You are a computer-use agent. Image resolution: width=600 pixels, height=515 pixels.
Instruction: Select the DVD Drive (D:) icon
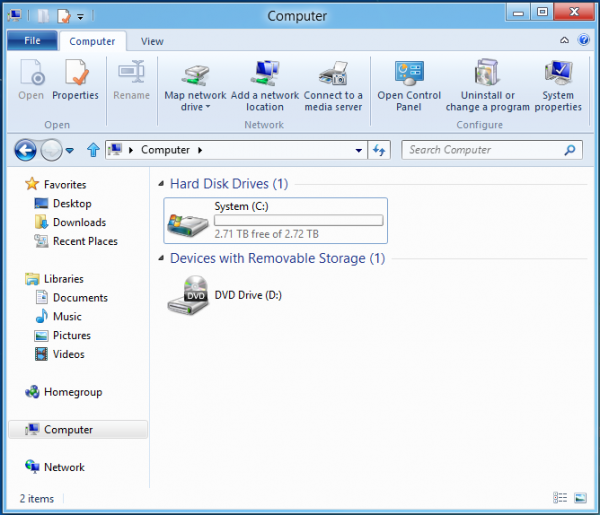[188, 295]
